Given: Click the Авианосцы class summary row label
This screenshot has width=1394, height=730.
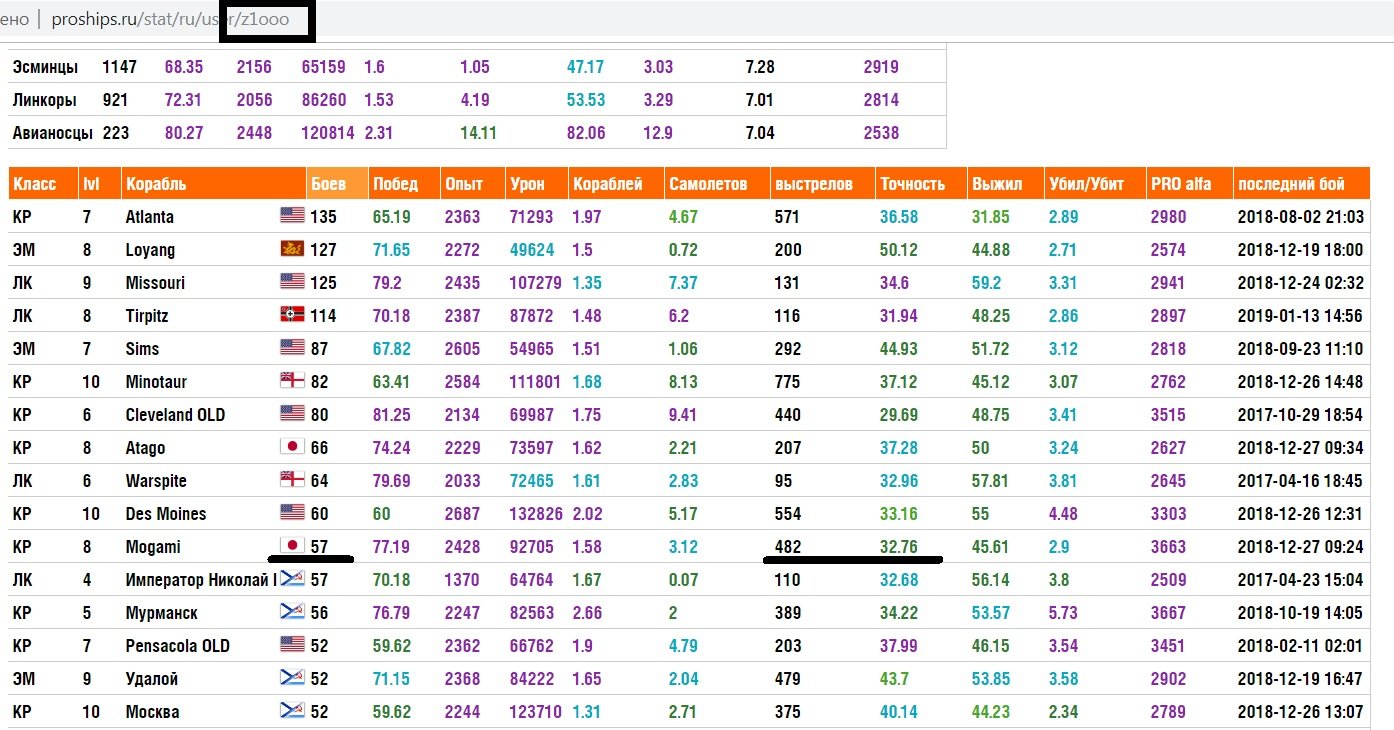Looking at the screenshot, I should (53, 133).
